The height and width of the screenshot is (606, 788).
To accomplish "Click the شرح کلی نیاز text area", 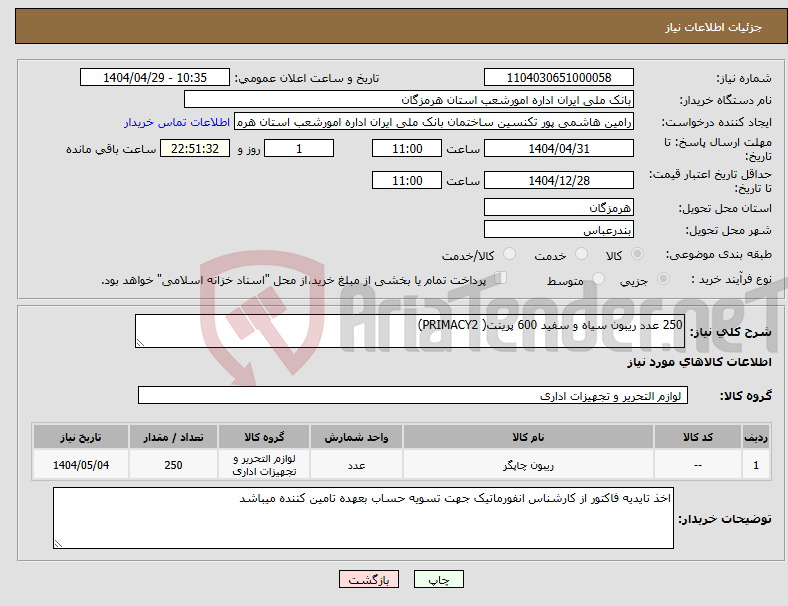I will [410, 331].
